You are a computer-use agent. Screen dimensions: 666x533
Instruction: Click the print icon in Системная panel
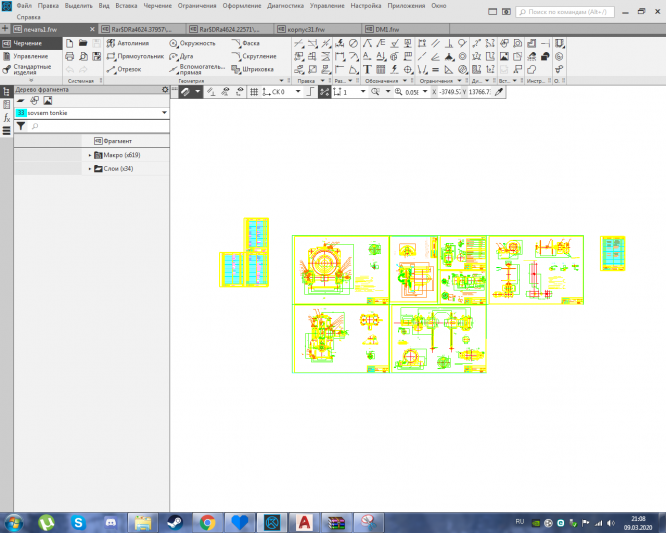pos(70,56)
